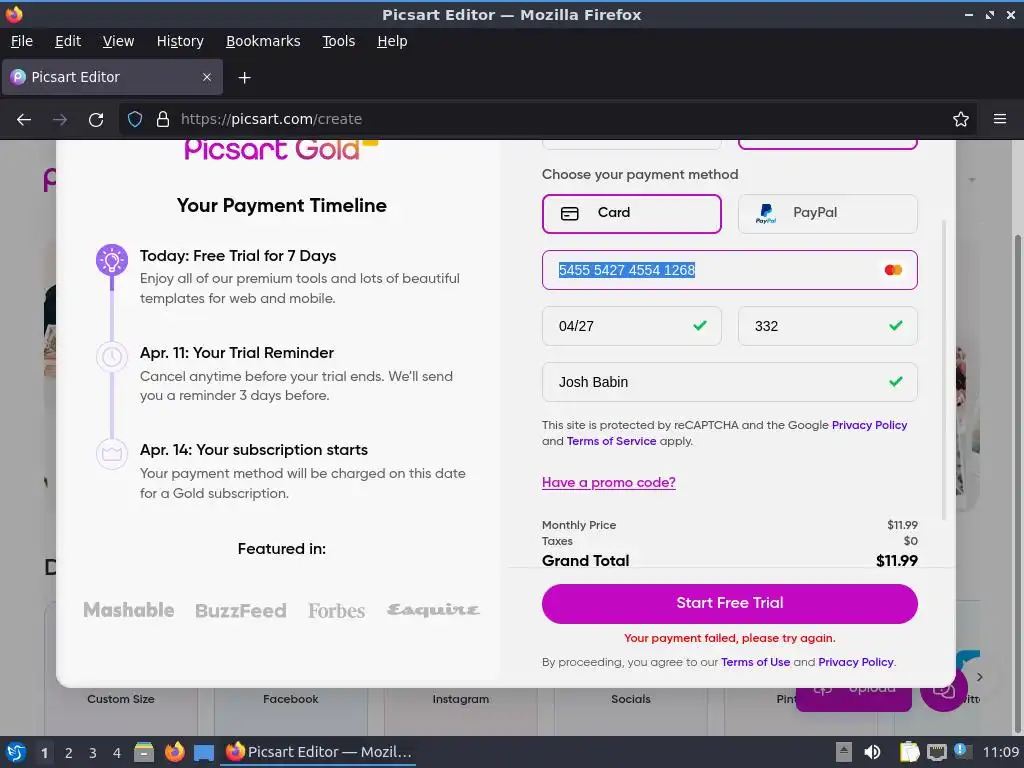This screenshot has width=1024, height=768.
Task: Click the Forbes logo
Action: 336,611
